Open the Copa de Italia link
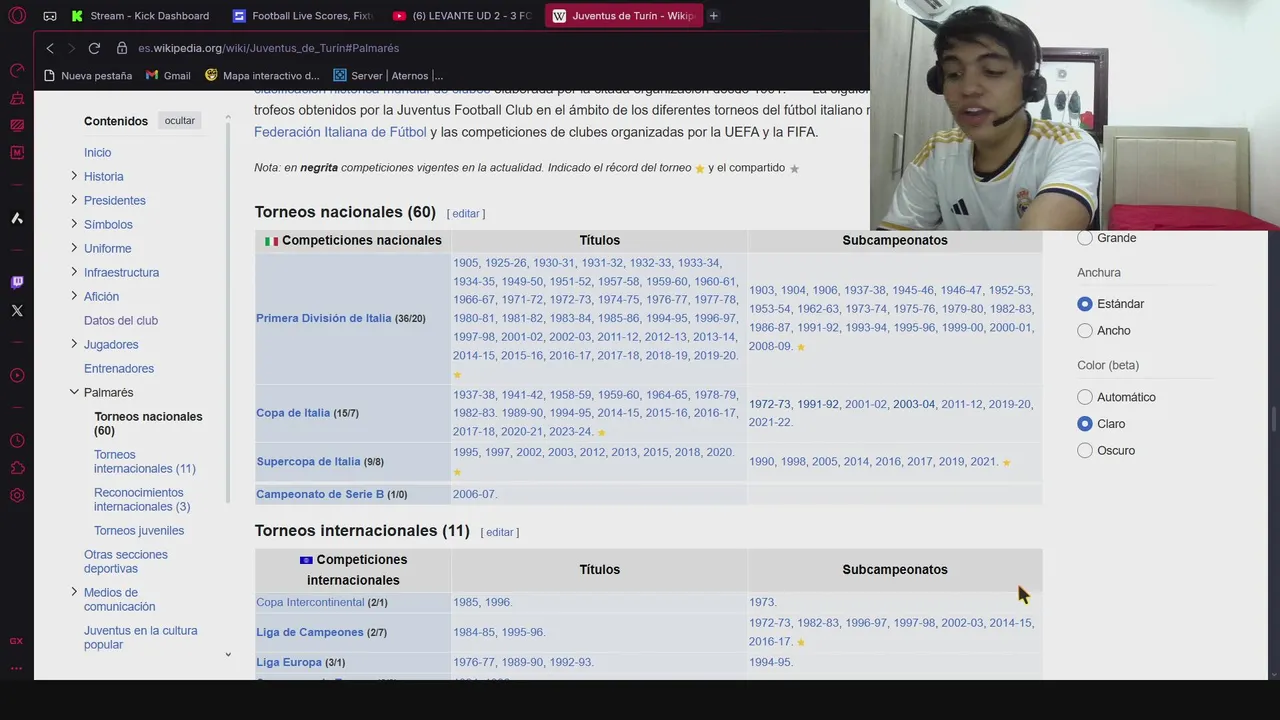The image size is (1280, 720). point(293,413)
